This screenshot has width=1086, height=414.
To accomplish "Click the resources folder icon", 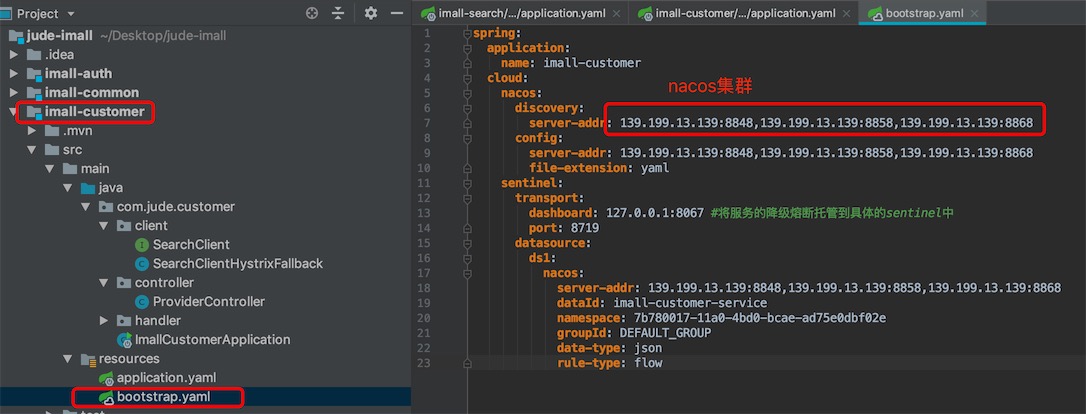I will coord(88,359).
